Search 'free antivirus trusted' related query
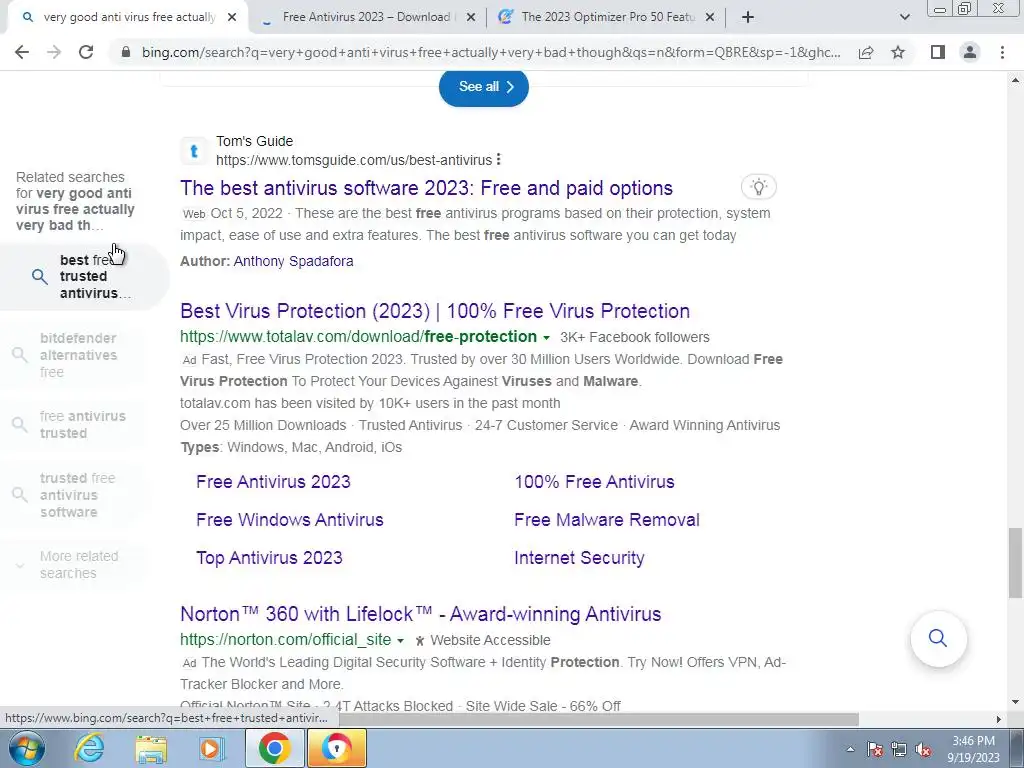The image size is (1024, 768). 72,424
